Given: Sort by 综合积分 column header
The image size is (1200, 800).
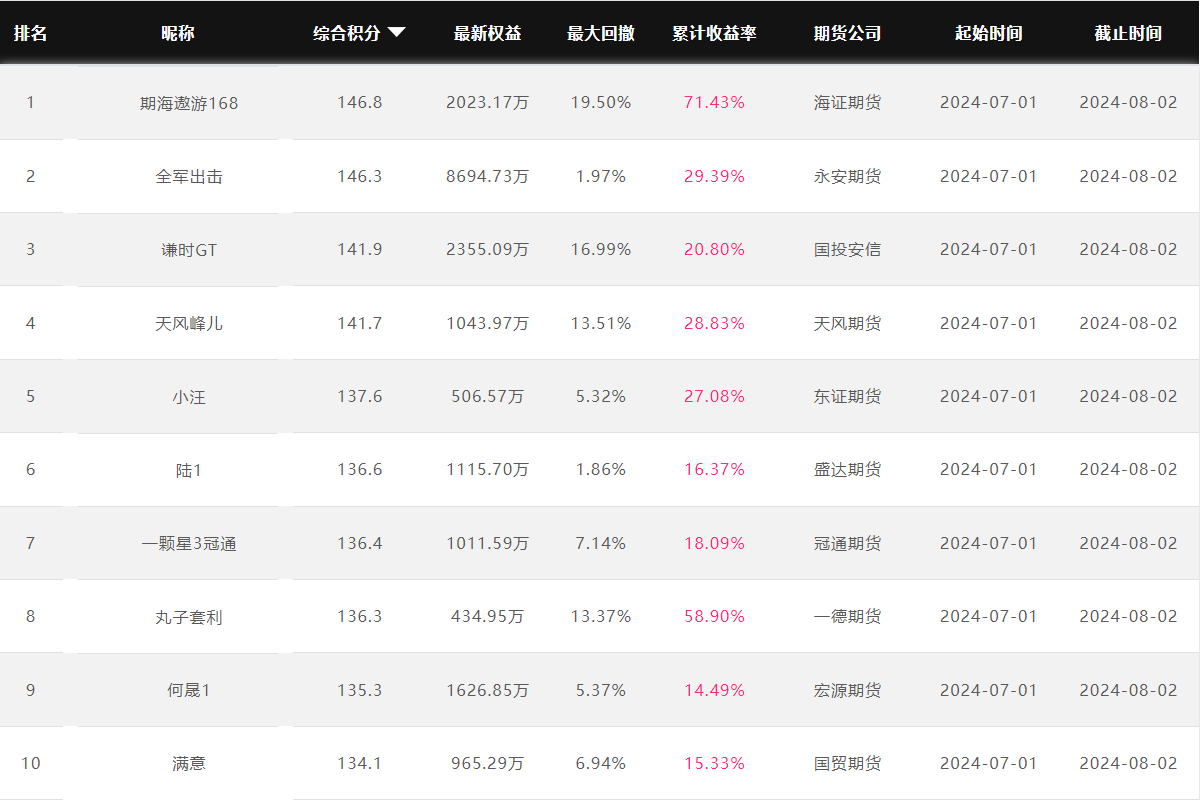Looking at the screenshot, I should point(347,33).
